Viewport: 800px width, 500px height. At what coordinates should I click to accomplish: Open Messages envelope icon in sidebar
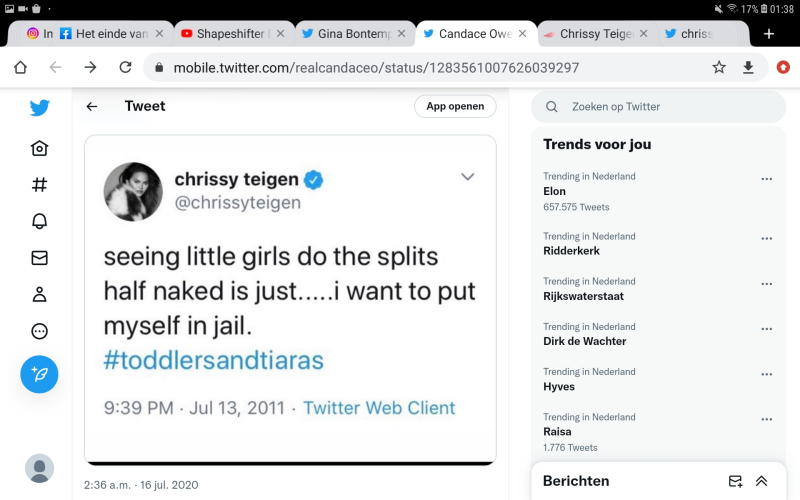pos(39,258)
